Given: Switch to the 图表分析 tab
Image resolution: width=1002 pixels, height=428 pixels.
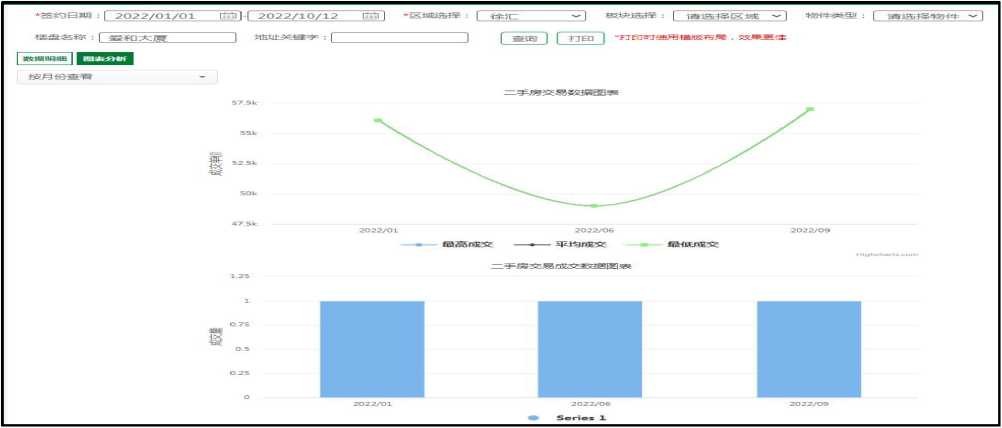Looking at the screenshot, I should coord(105,58).
